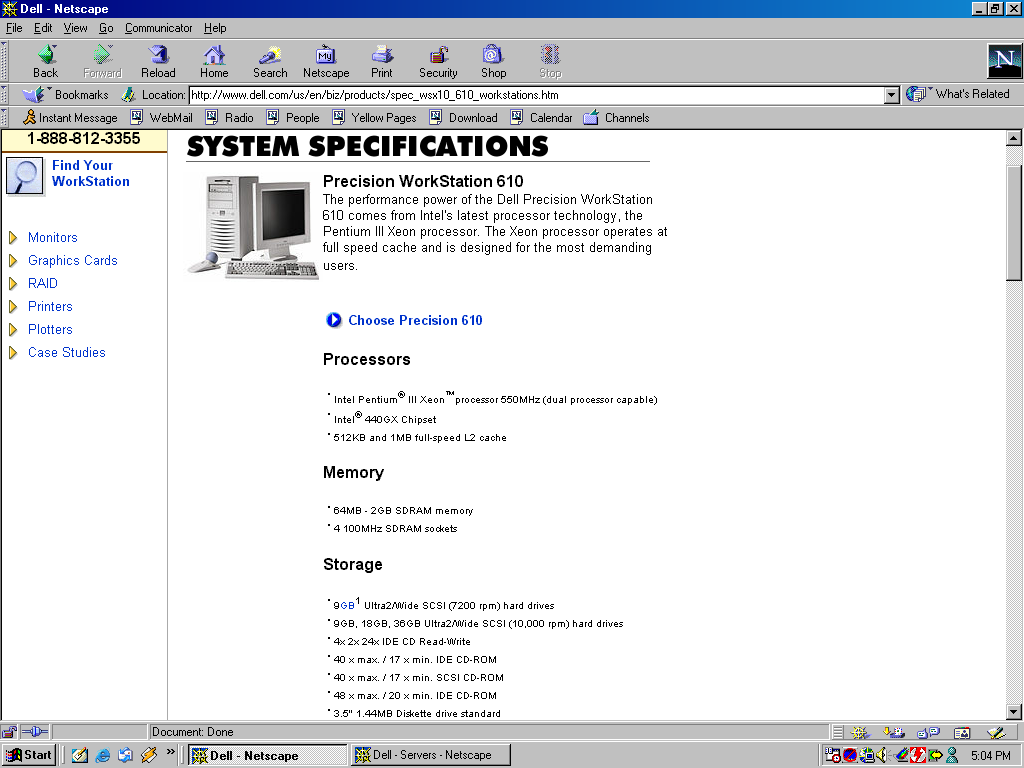
Task: Click the Precision WorkStation 610 product image
Action: [x=253, y=227]
